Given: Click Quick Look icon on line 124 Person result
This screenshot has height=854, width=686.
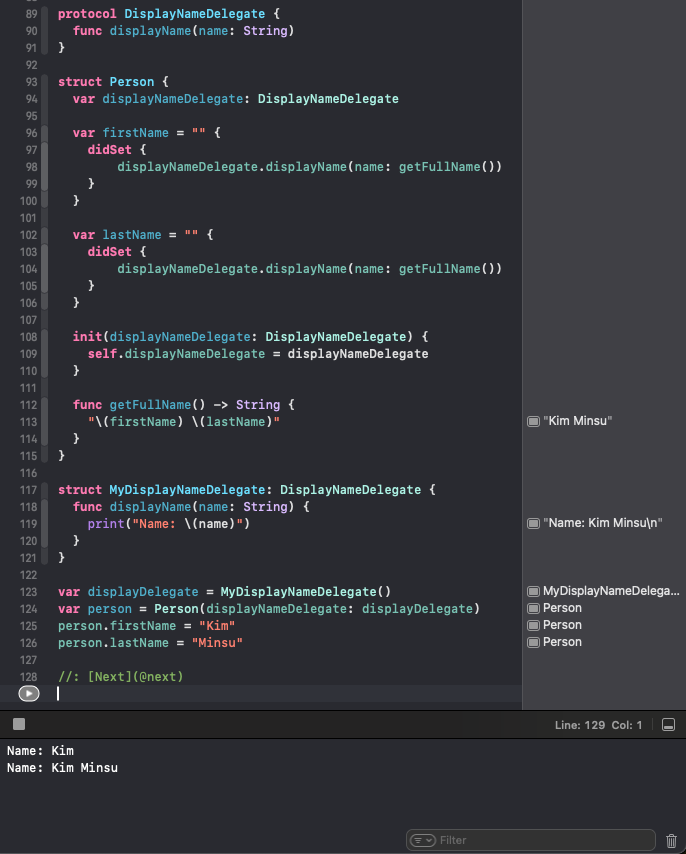Looking at the screenshot, I should click(x=533, y=608).
